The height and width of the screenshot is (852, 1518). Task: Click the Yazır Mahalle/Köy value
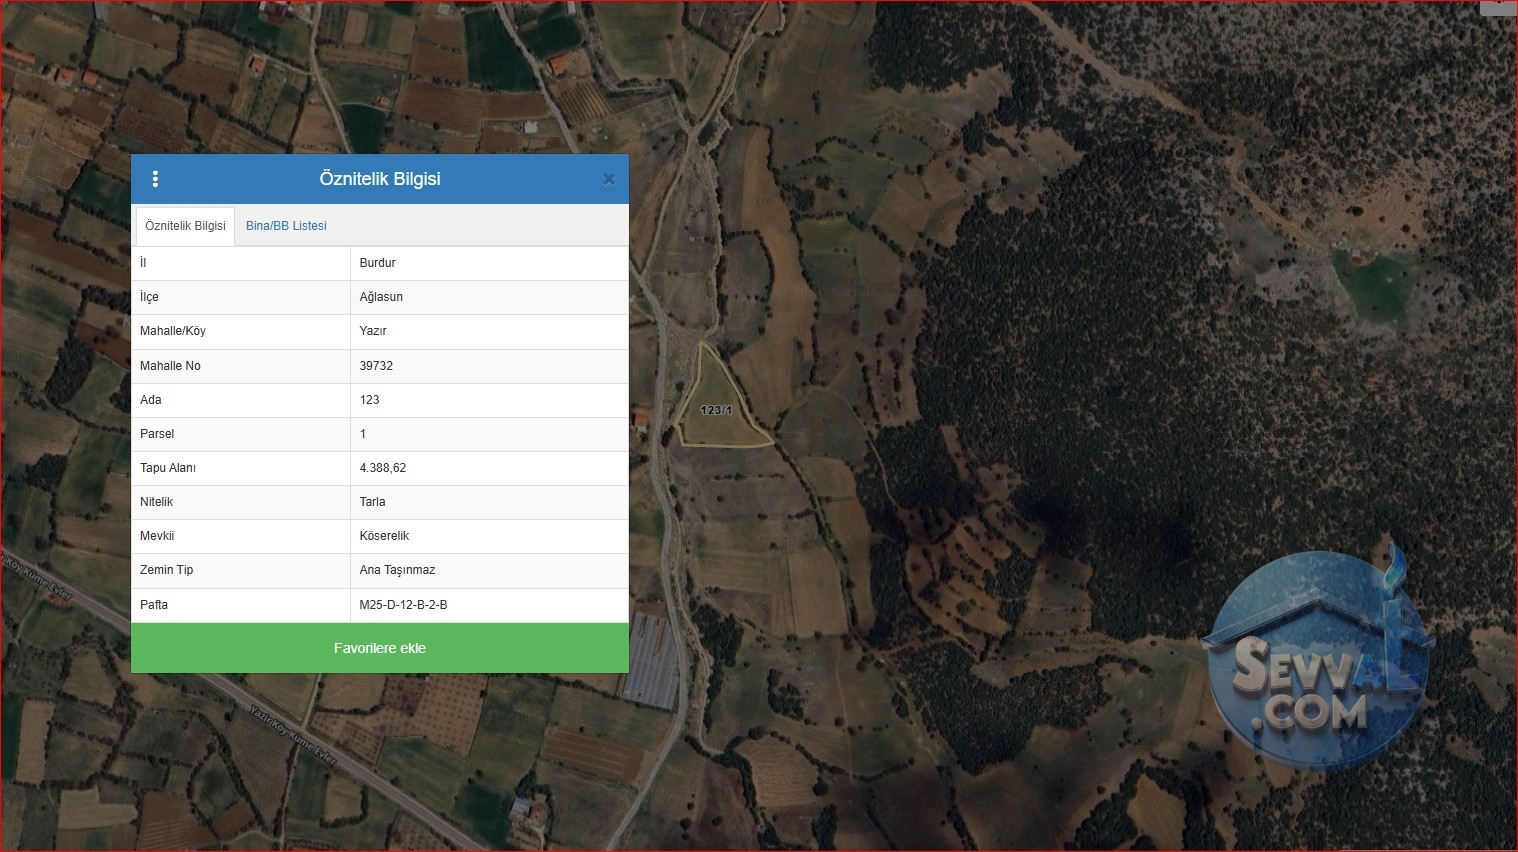pyautogui.click(x=372, y=331)
